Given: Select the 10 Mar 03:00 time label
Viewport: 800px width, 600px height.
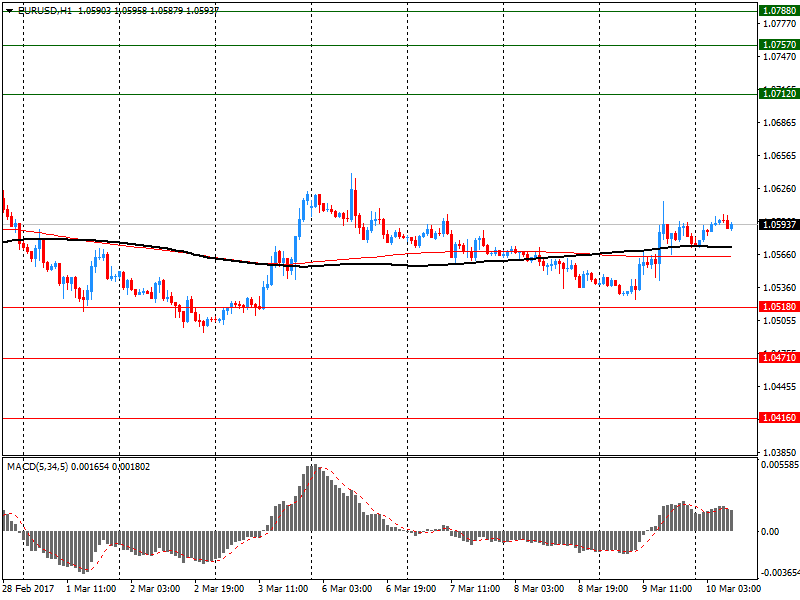Looking at the screenshot, I should tap(733, 589).
